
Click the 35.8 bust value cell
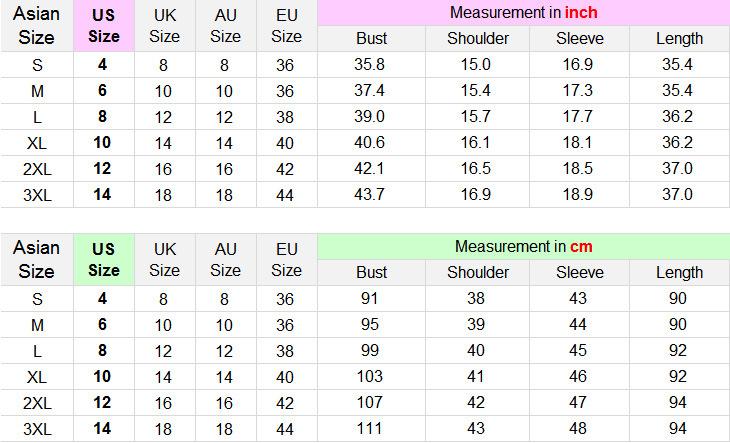[371, 64]
